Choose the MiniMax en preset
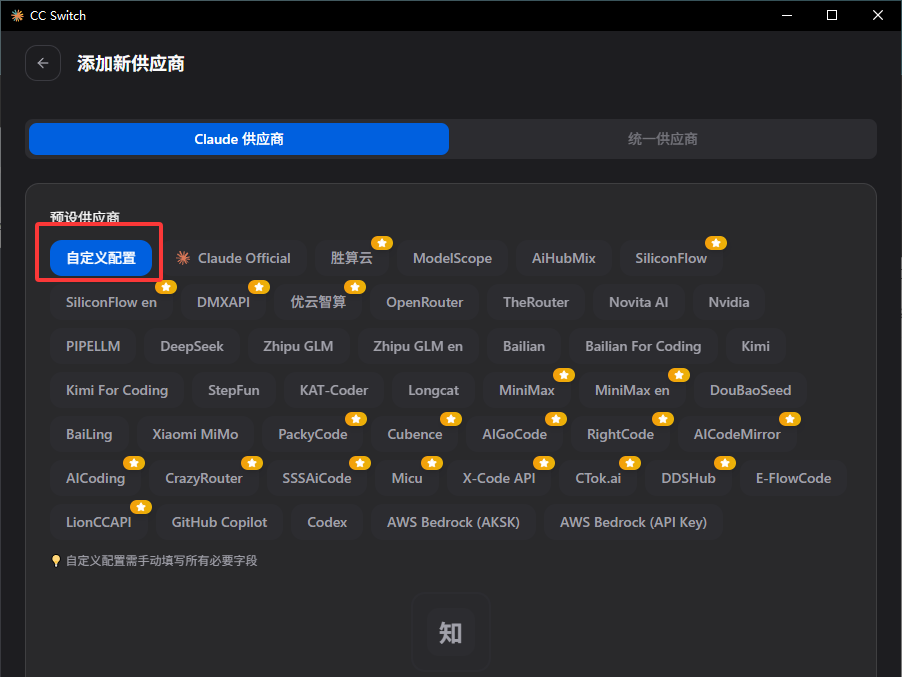The width and height of the screenshot is (902, 677). coord(632,390)
